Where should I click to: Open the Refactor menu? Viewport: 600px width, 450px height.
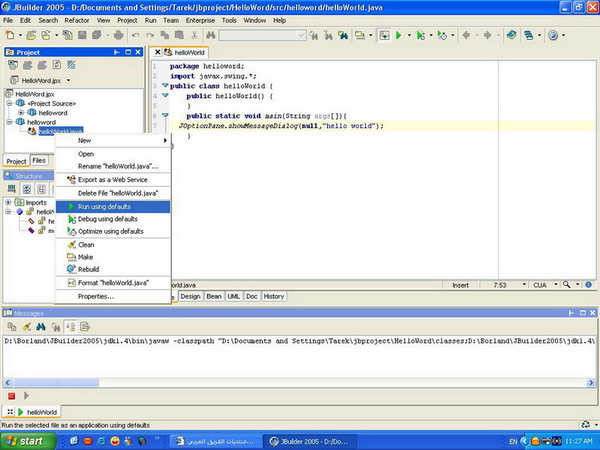pos(77,20)
